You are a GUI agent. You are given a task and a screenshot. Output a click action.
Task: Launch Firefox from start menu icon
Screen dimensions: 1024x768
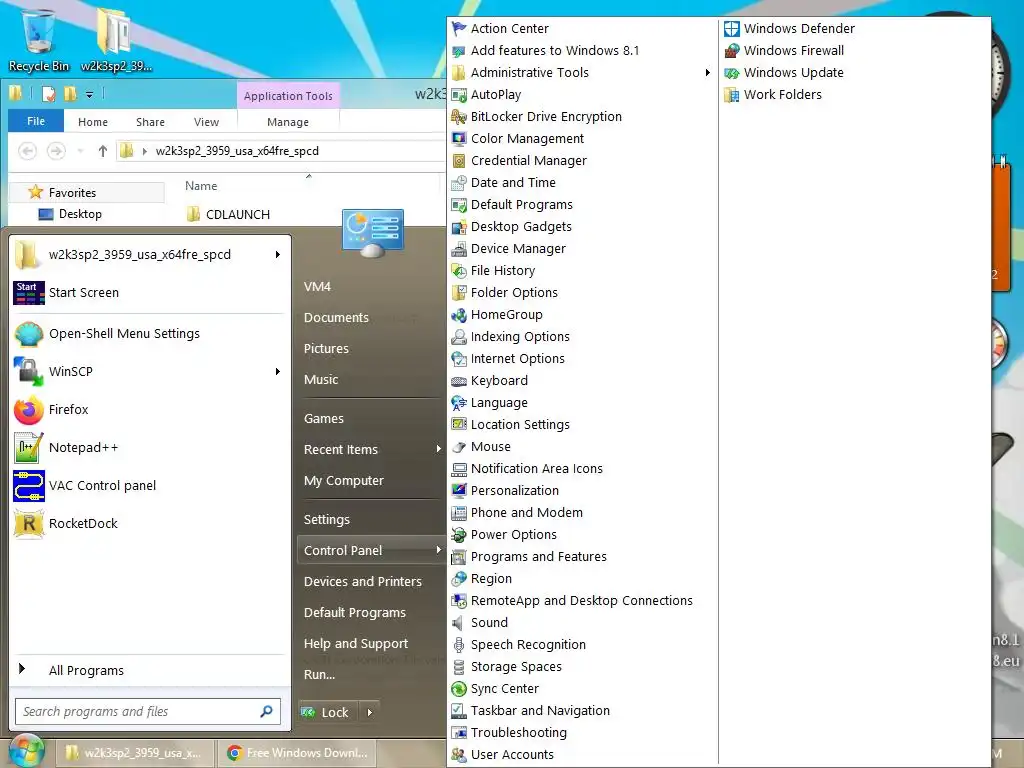click(29, 410)
